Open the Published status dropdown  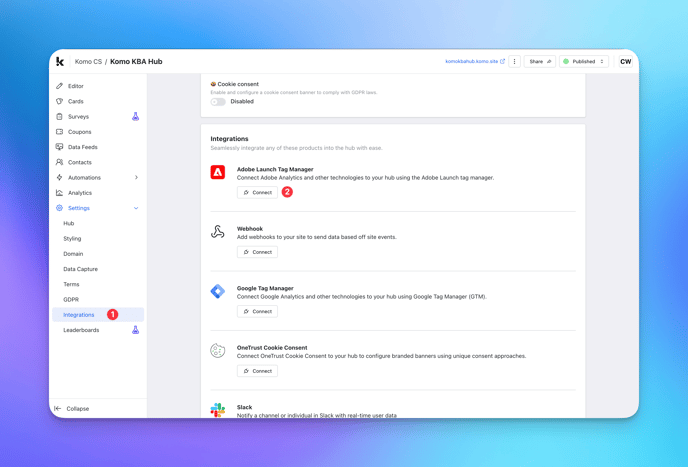coord(584,61)
